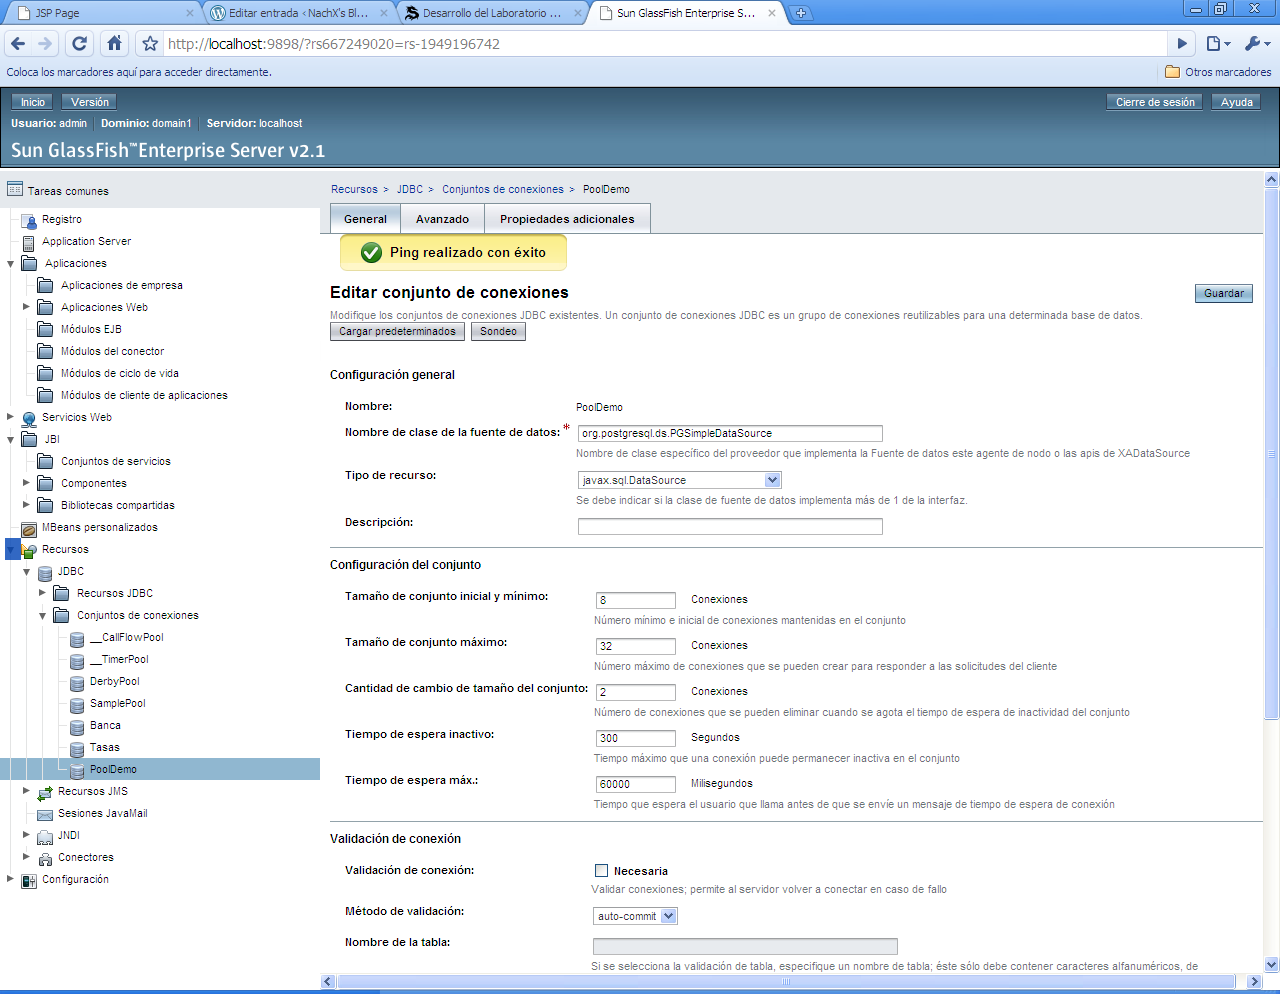
Task: Select Banca pool in the tree
Action: point(105,725)
